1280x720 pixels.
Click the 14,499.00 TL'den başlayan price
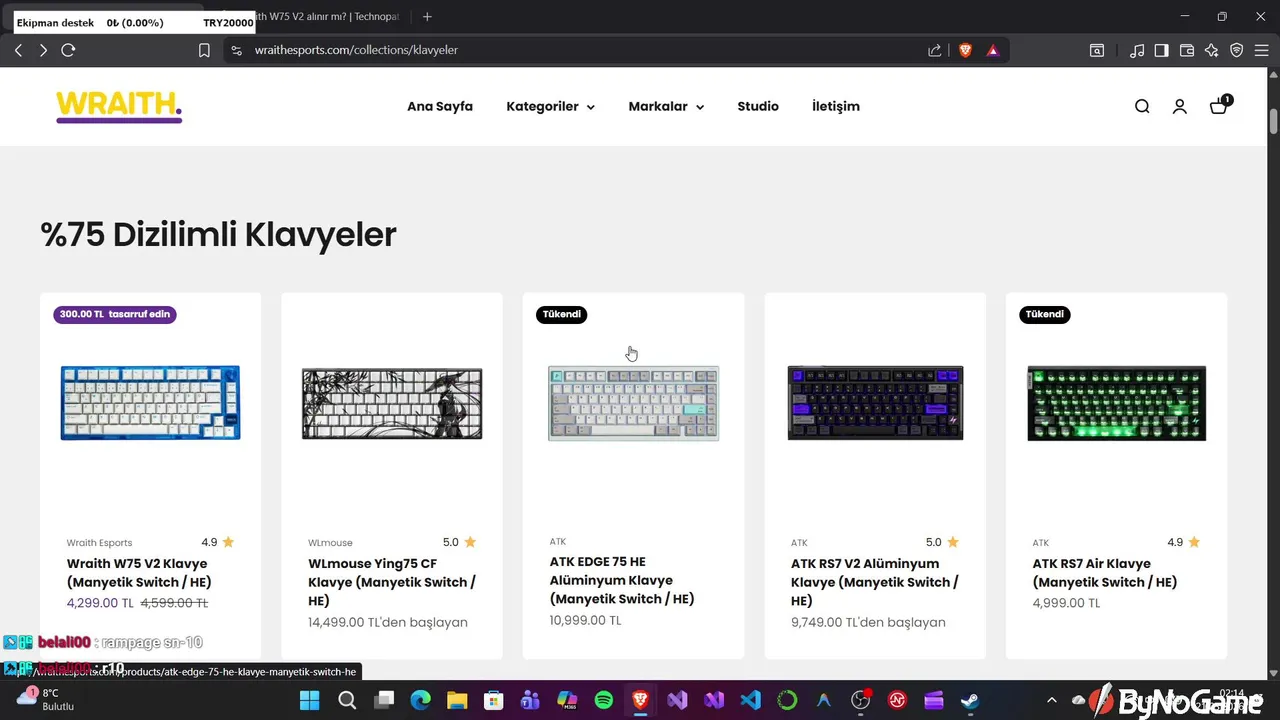tap(388, 622)
